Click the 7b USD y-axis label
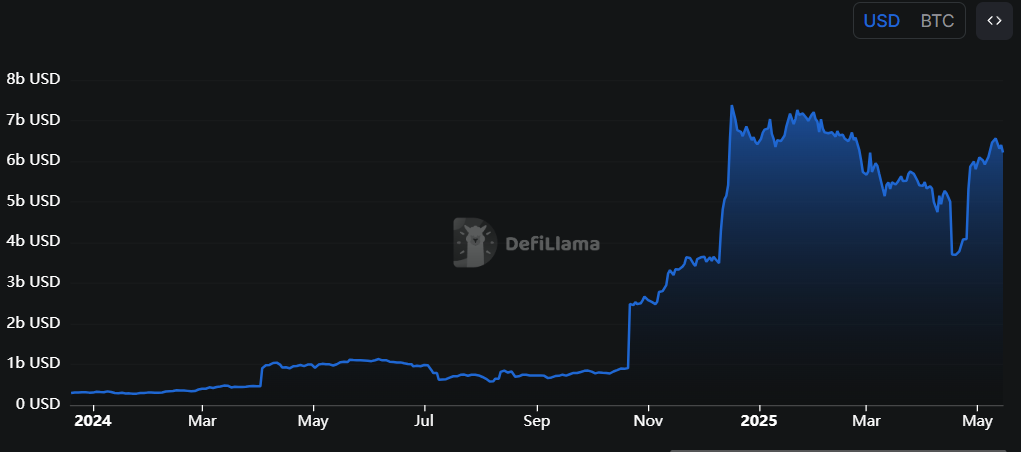This screenshot has height=452, width=1021. point(33,120)
